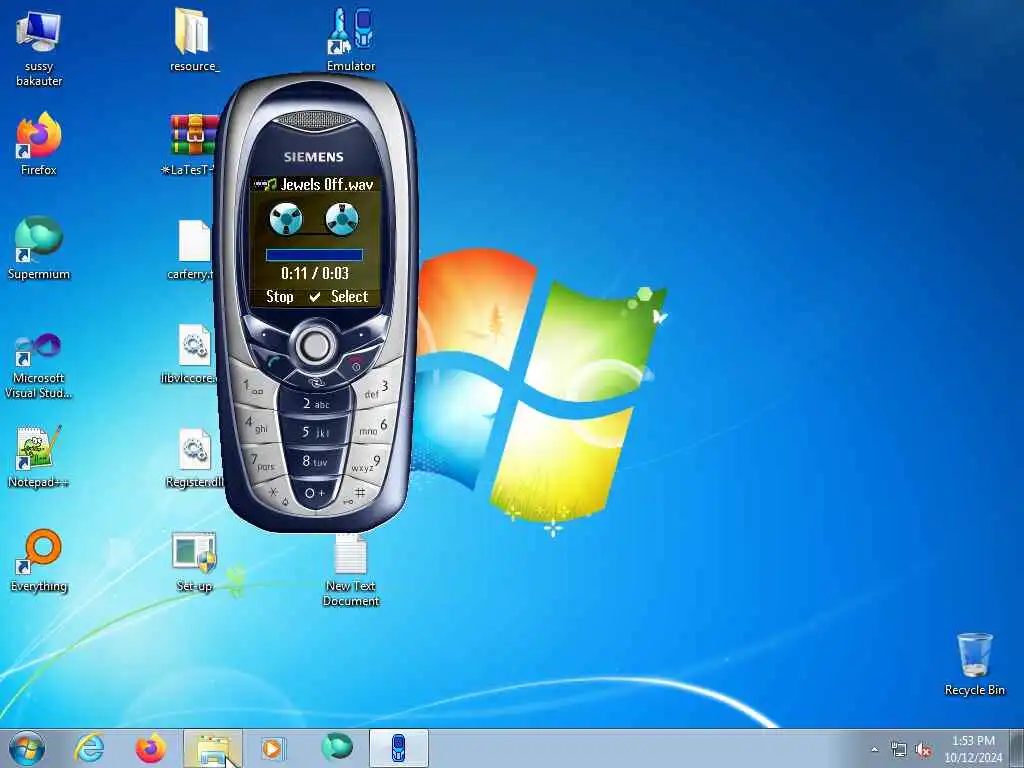Click the browser key below navigation ring
This screenshot has width=1024, height=768.
click(x=316, y=383)
